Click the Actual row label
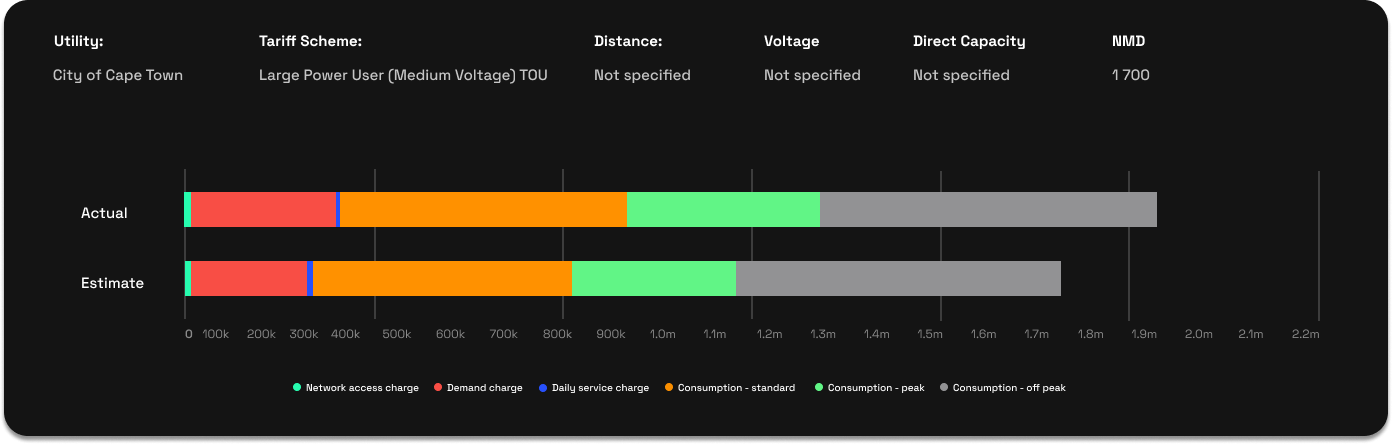The image size is (1392, 444). coord(104,213)
